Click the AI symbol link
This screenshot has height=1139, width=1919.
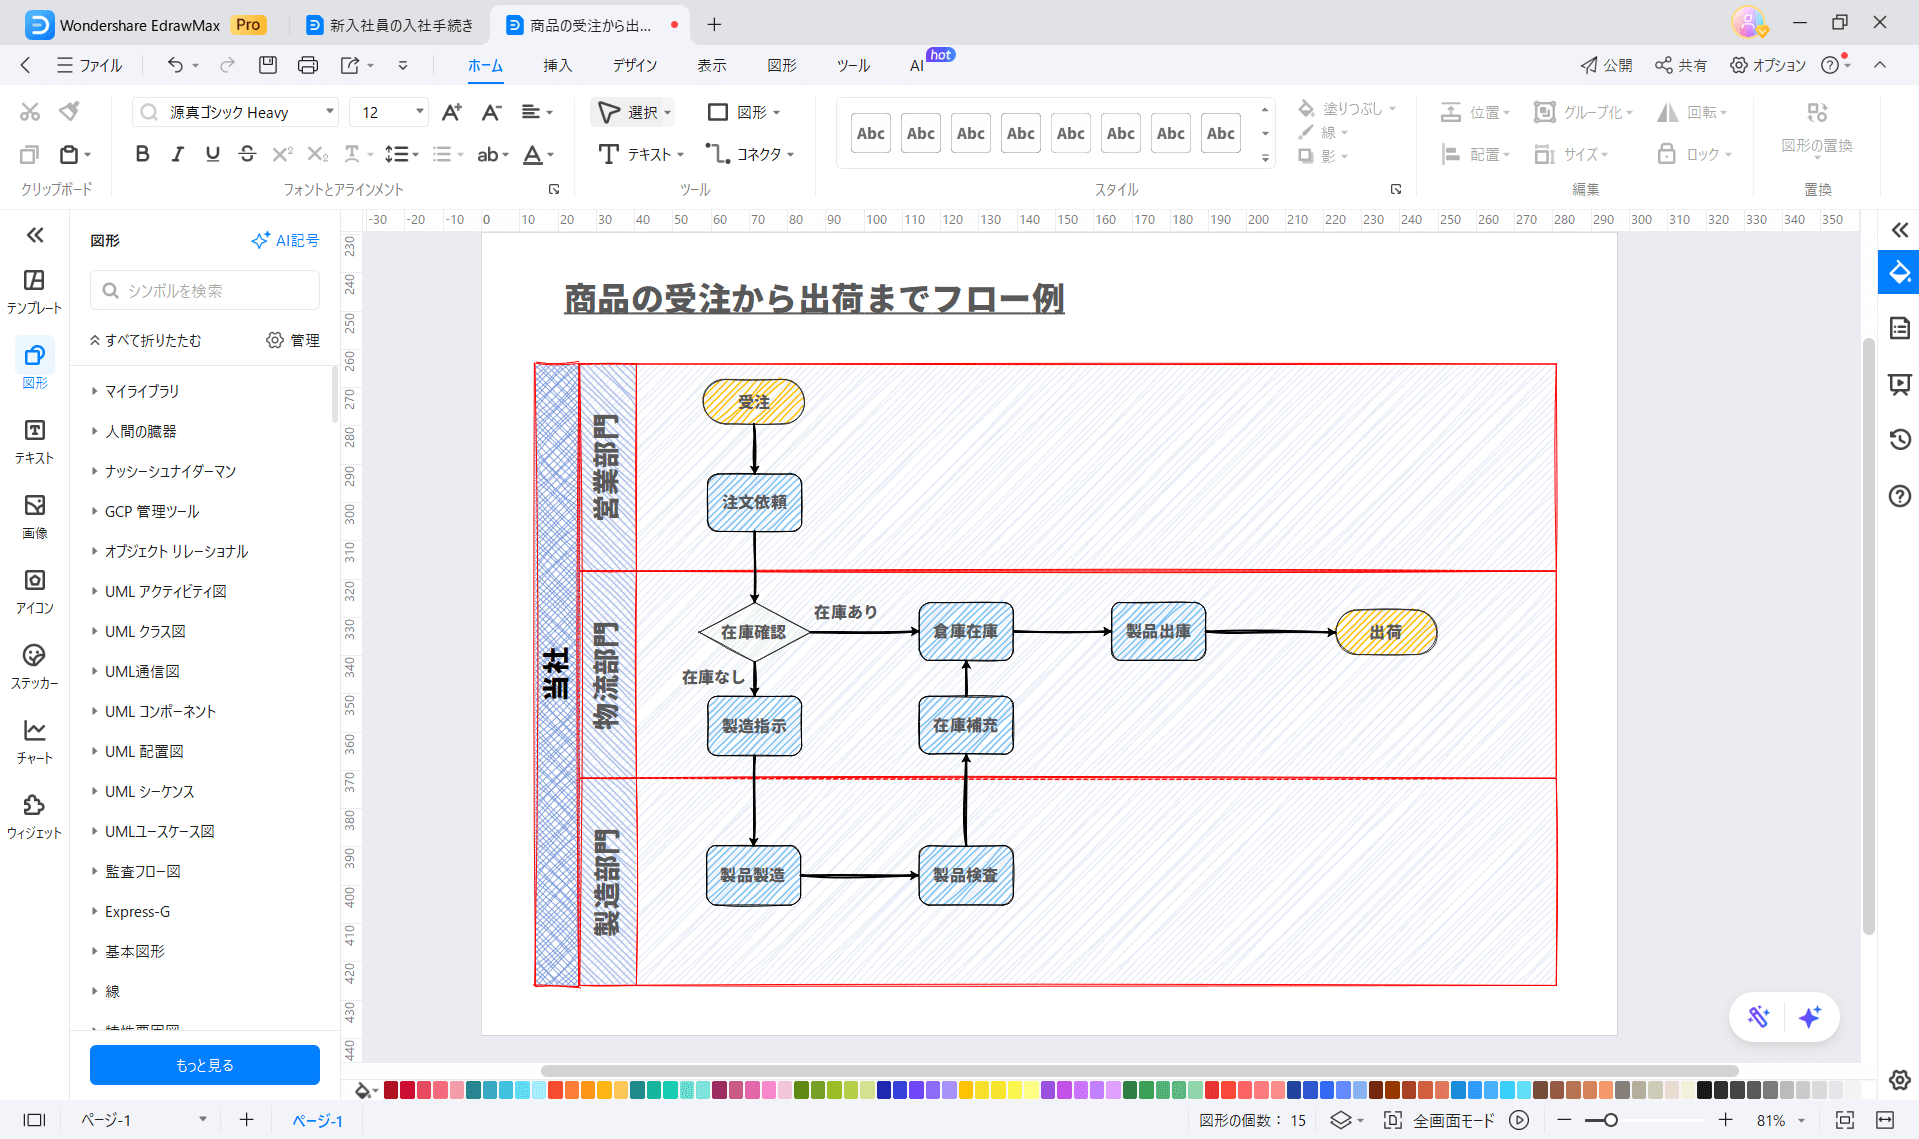(x=285, y=240)
